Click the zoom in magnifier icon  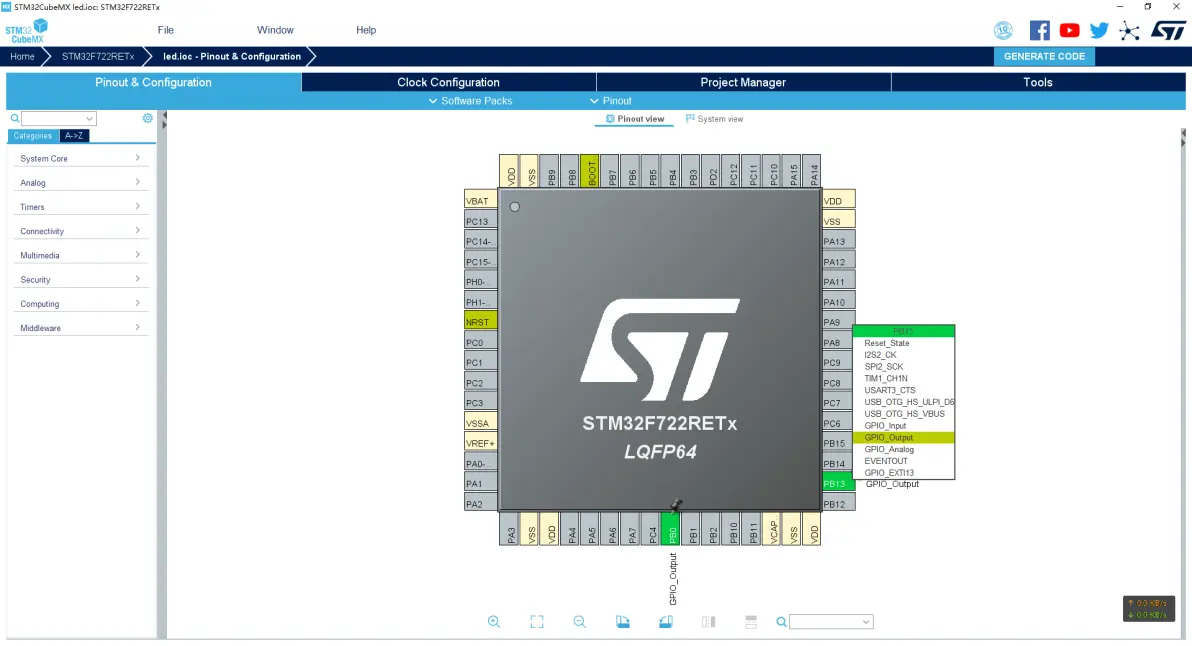494,622
